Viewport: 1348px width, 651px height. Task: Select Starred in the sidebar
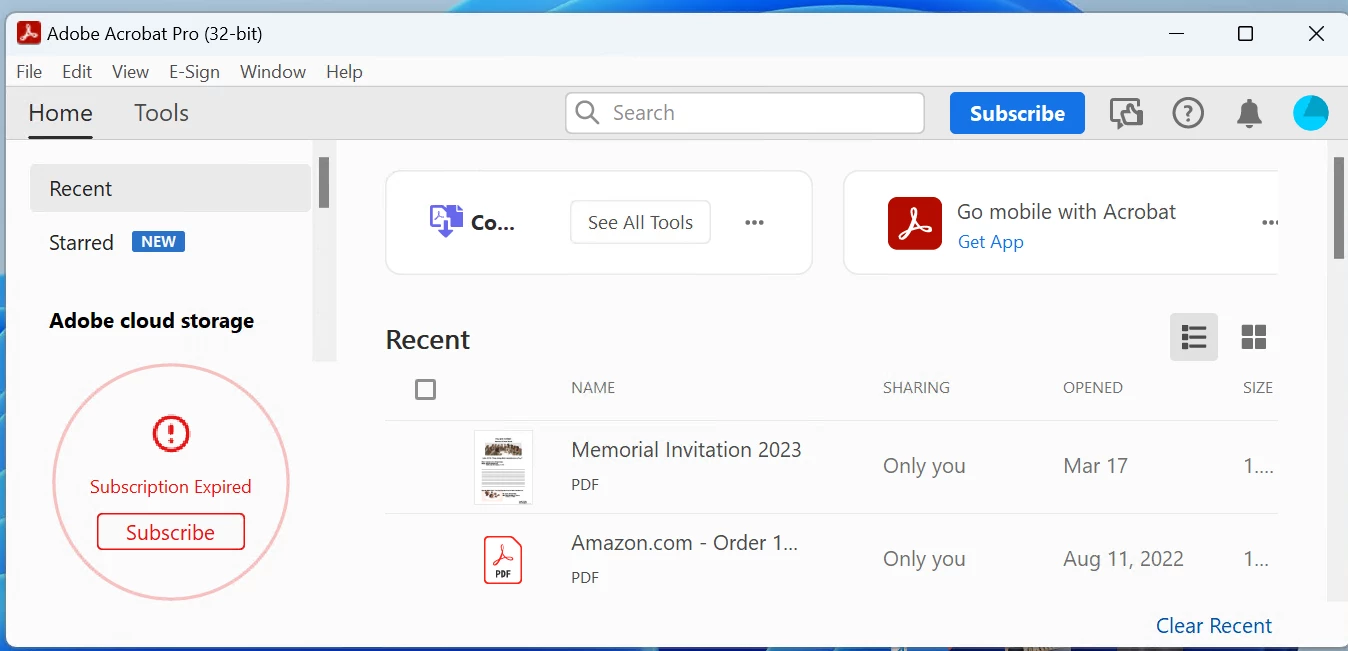(81, 242)
